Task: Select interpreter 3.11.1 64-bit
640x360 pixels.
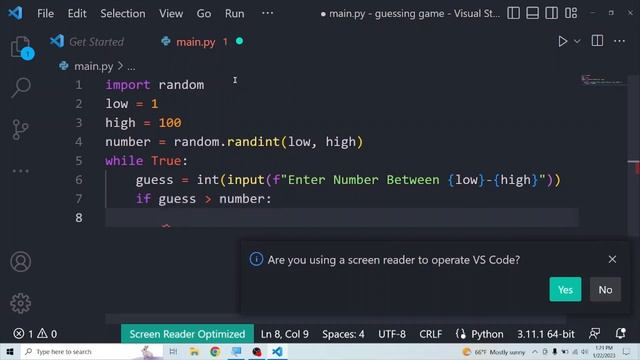Action: tap(546, 334)
